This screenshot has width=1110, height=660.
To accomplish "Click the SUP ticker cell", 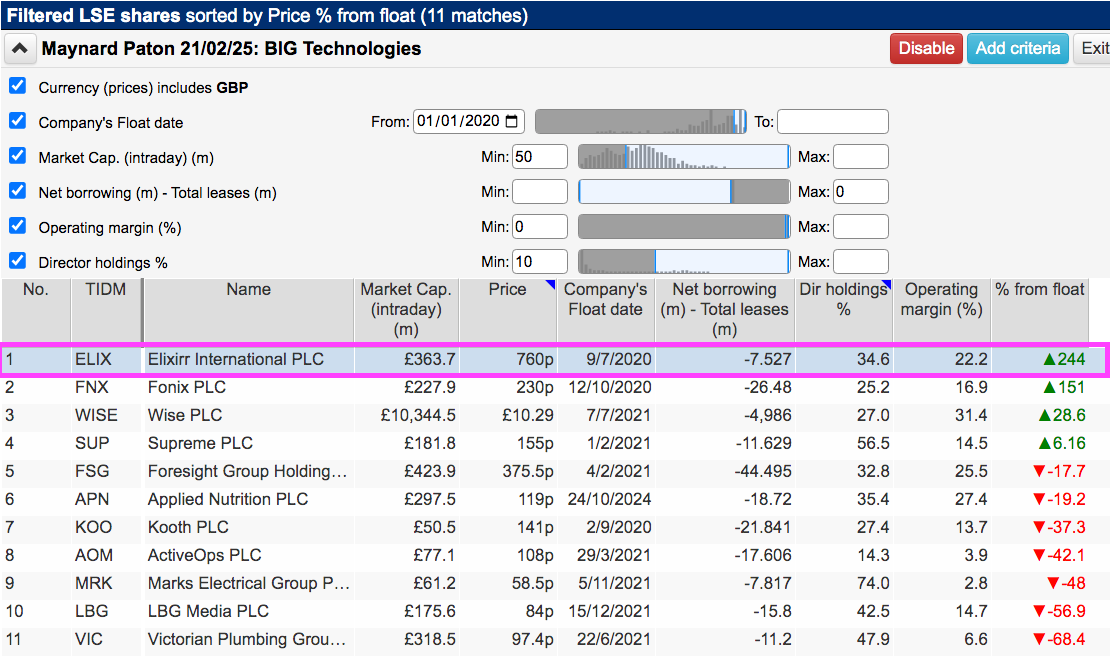I will point(92,443).
